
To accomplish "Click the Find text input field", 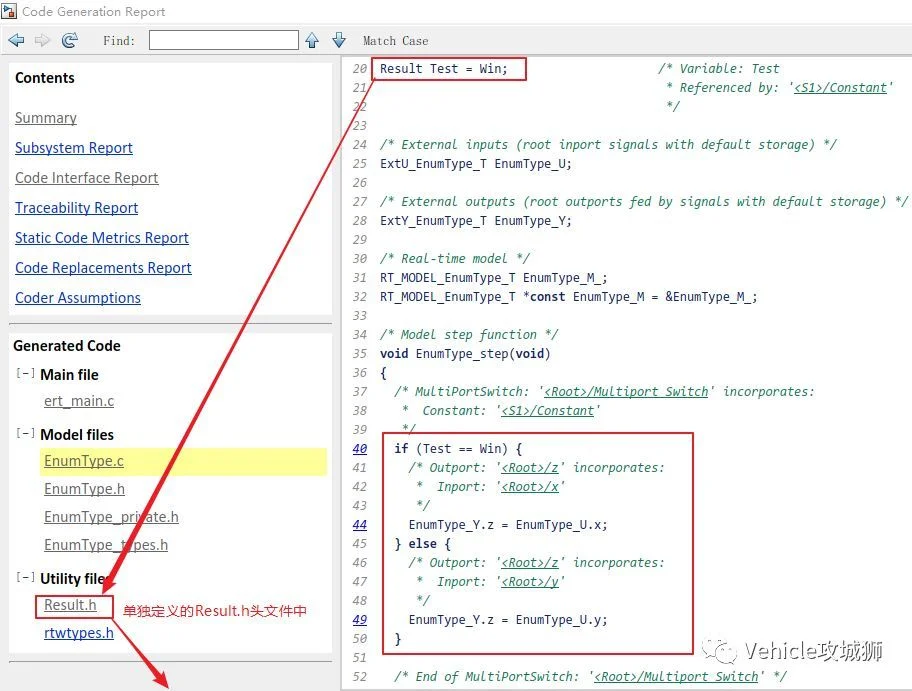I will (224, 40).
